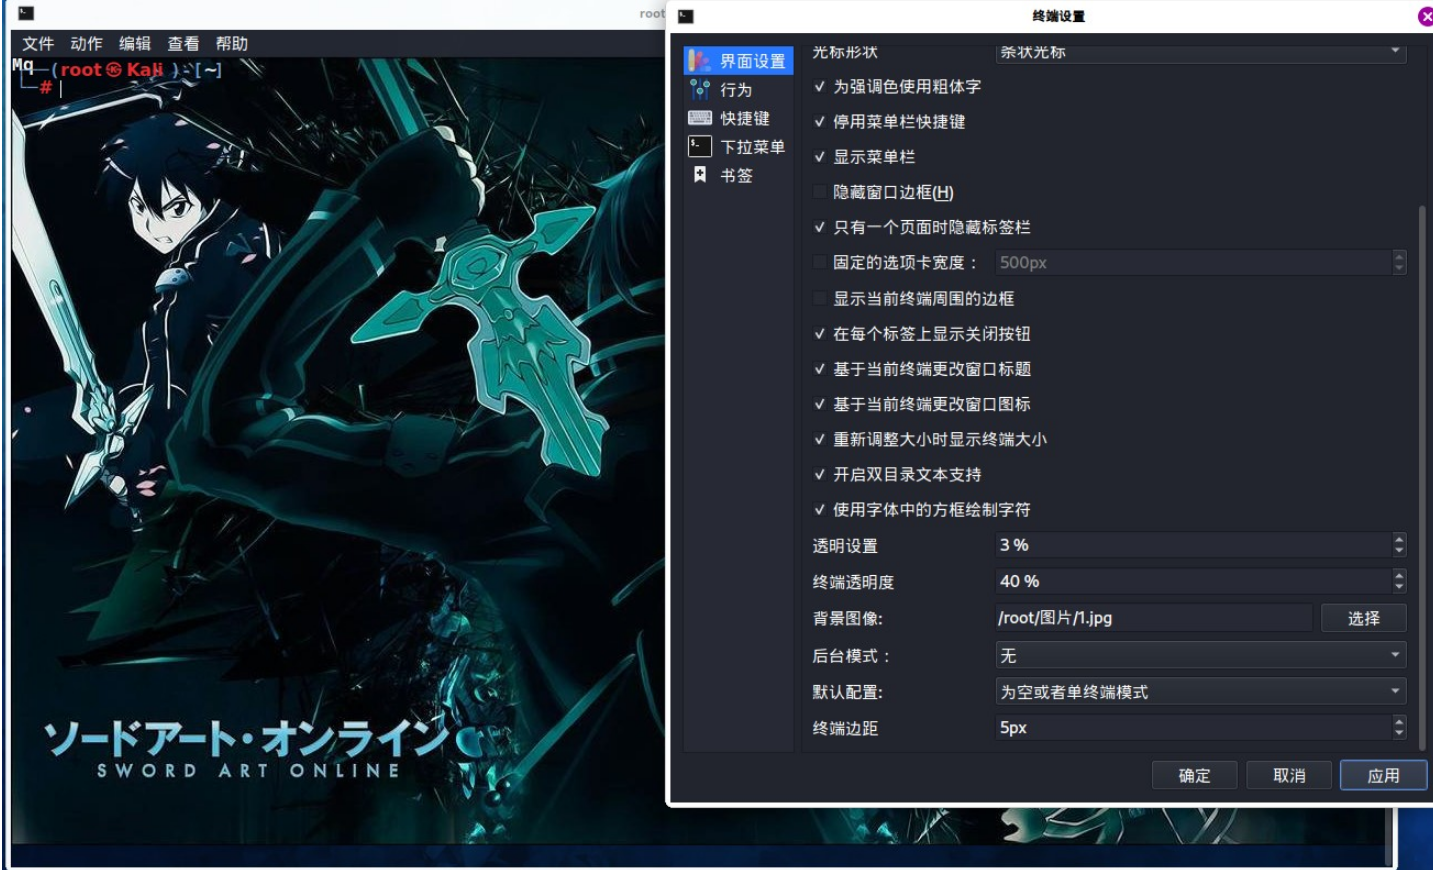Screen dimensions: 1433x870
Task: Toggle 显示菜单栏 checkbox
Action: coord(820,157)
